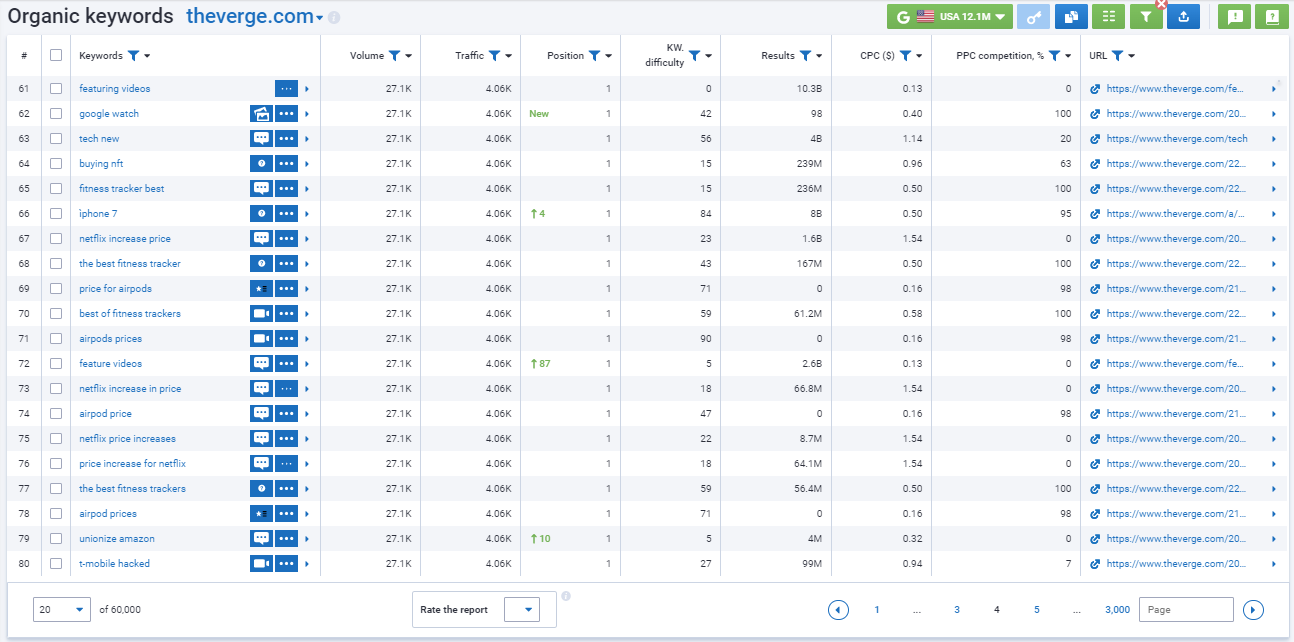Jump to page 3,000 in pagination

pos(1117,610)
